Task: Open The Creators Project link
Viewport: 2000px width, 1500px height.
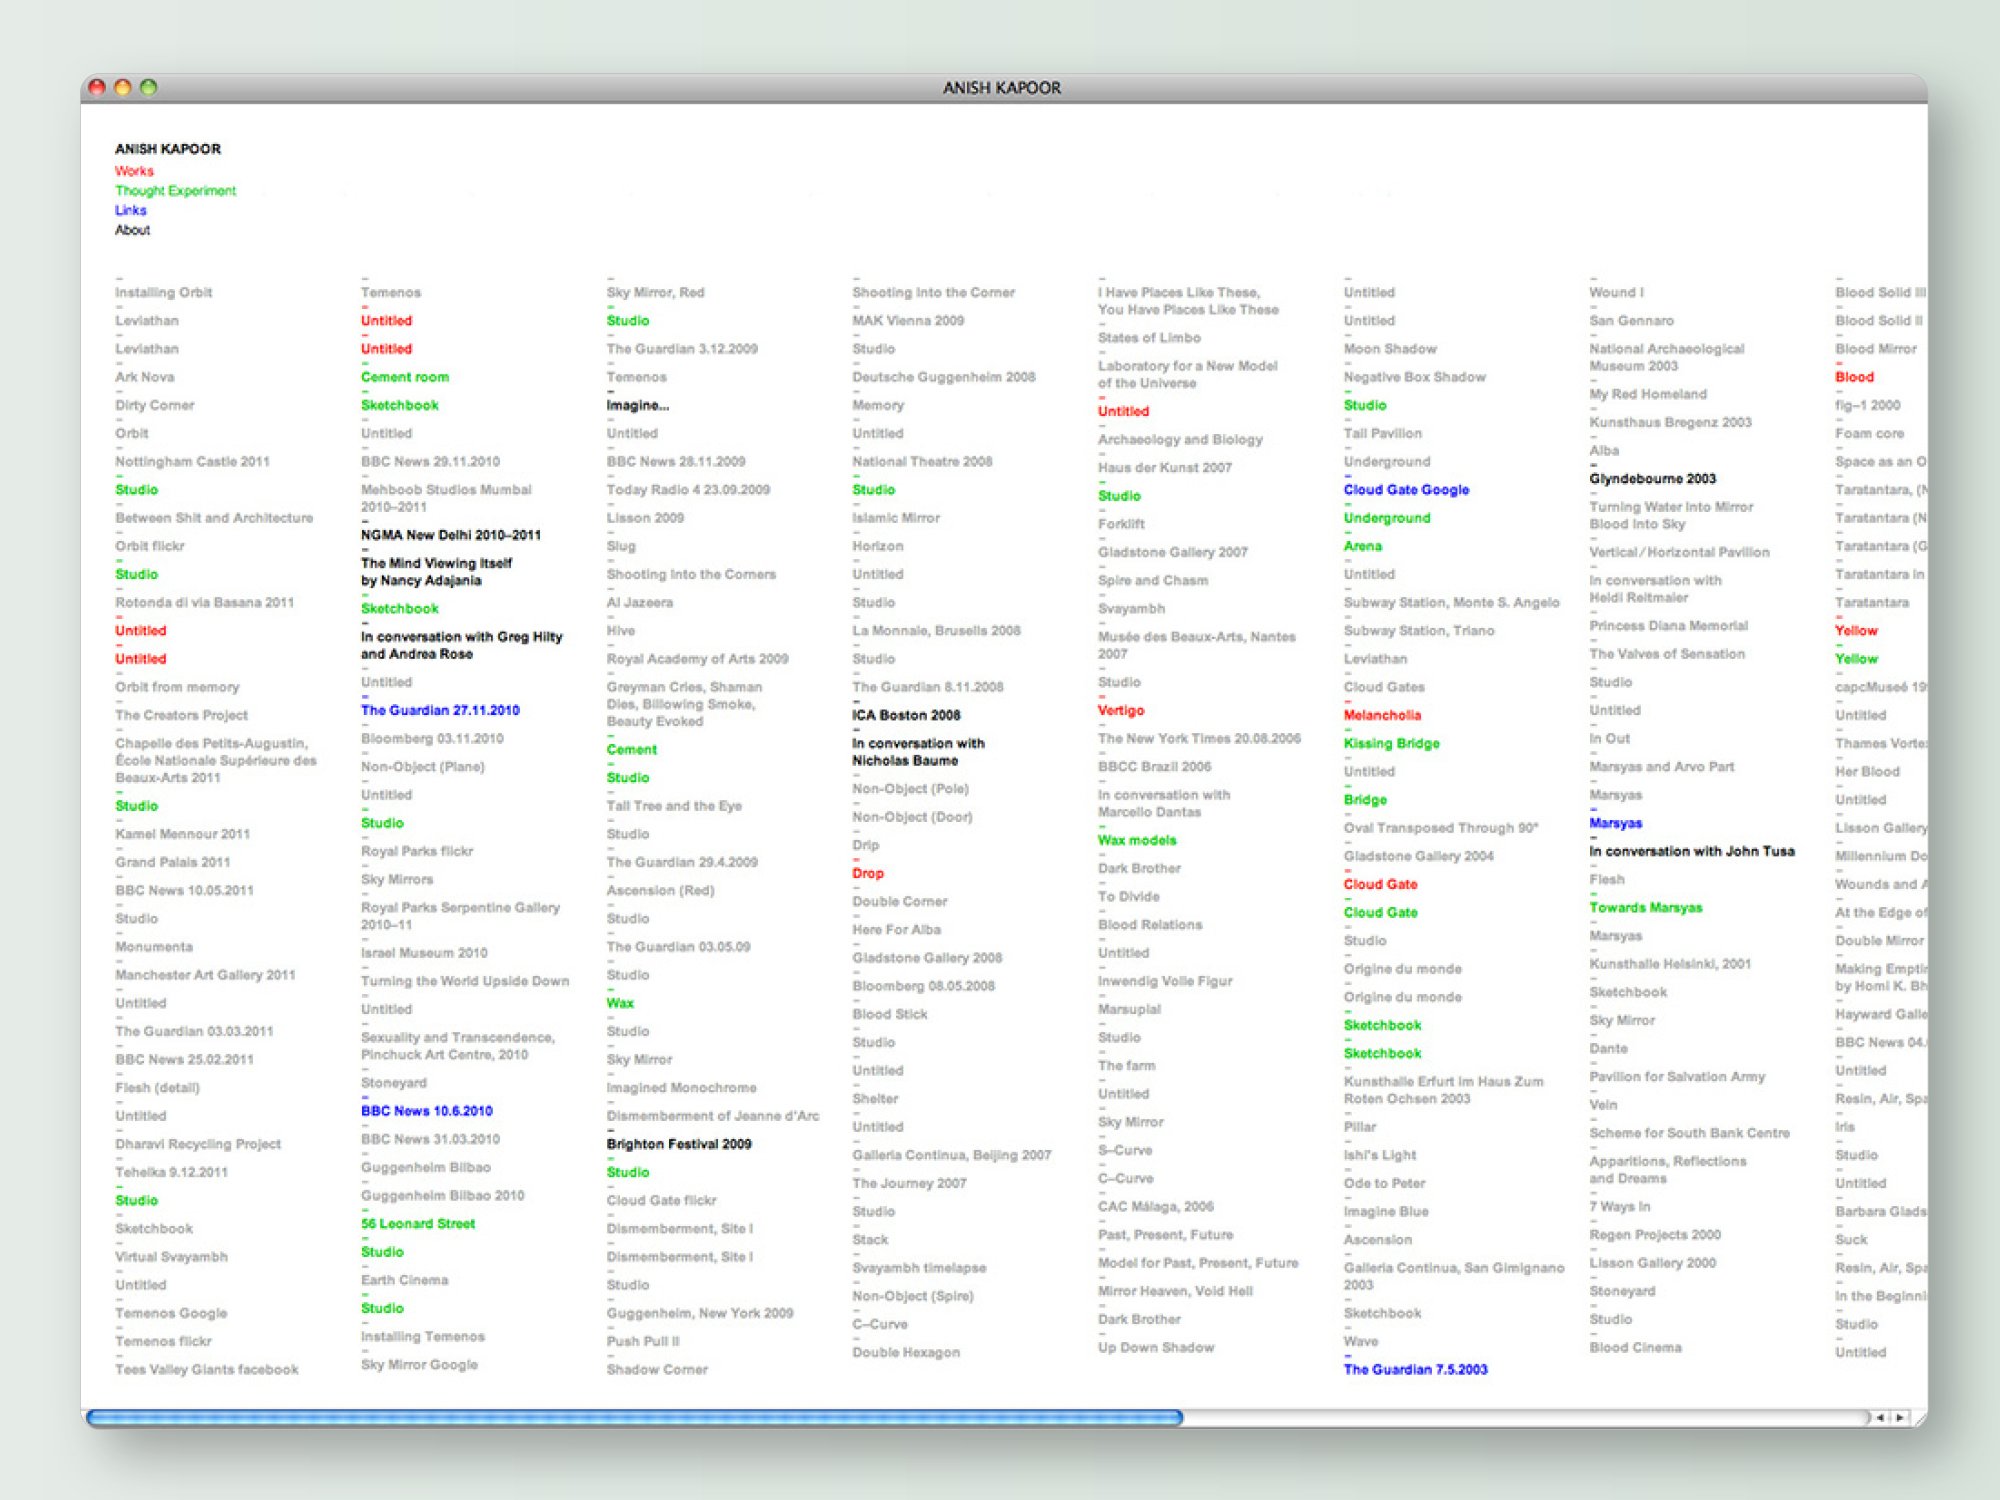Action: point(181,715)
